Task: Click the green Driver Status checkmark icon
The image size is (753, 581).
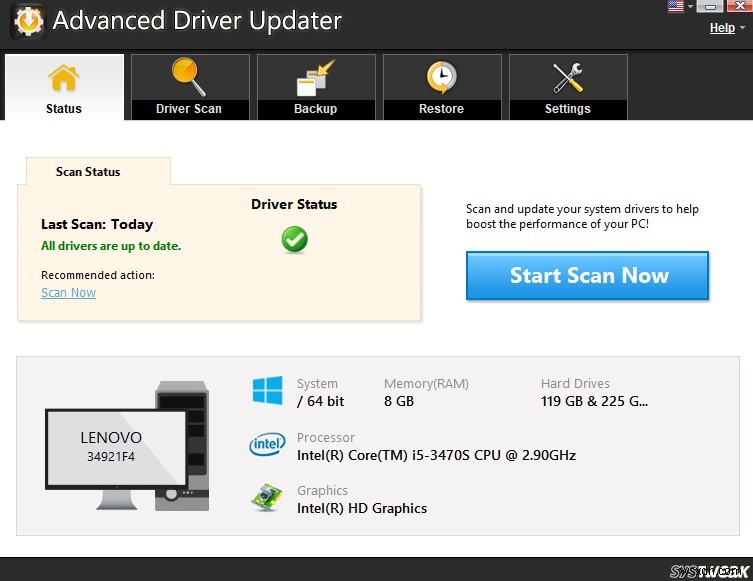Action: click(x=294, y=240)
